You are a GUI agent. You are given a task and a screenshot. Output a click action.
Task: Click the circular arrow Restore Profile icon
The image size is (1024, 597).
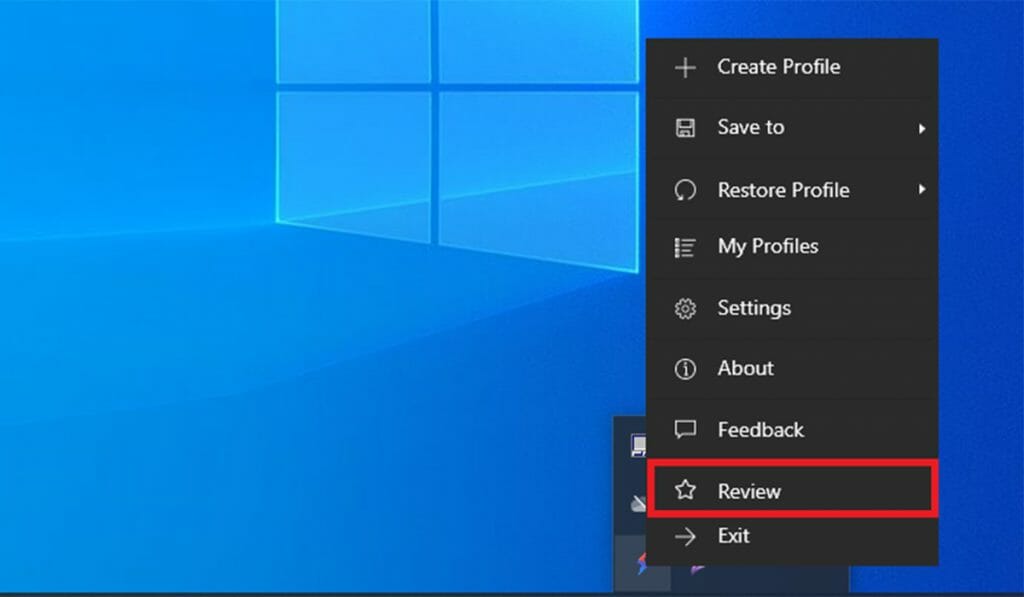coord(685,190)
